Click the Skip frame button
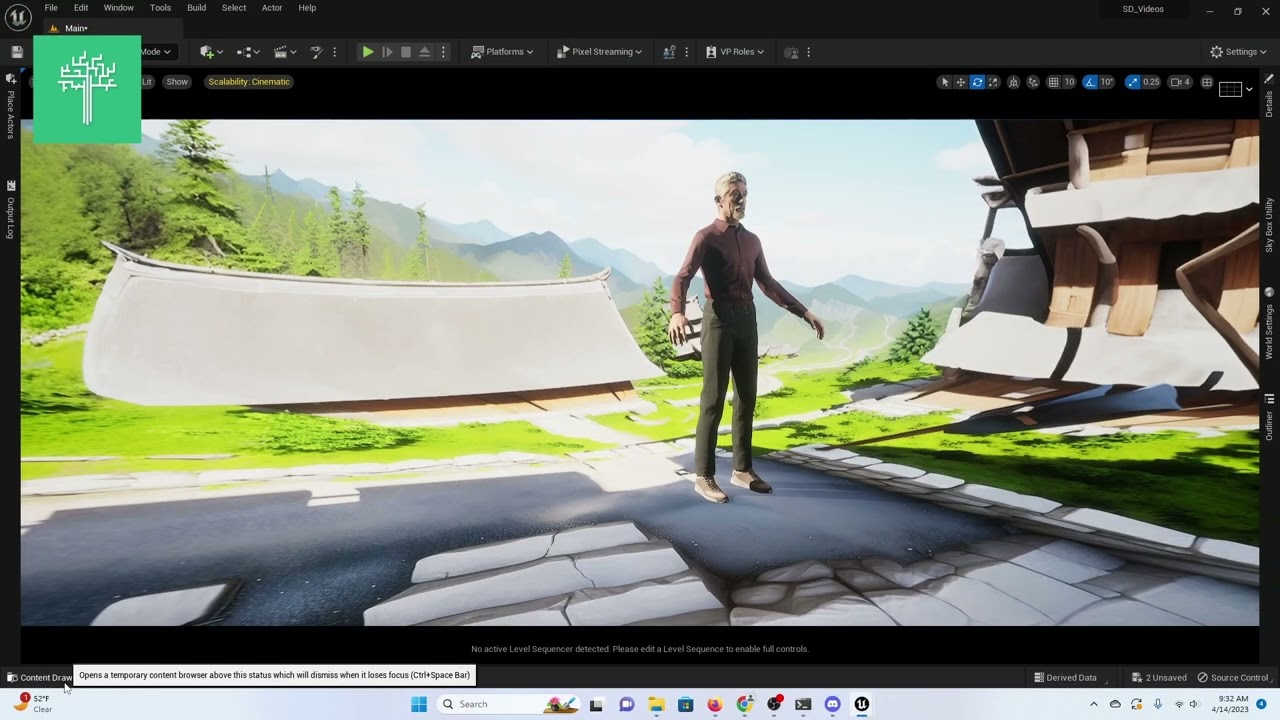1280x720 pixels. point(388,52)
